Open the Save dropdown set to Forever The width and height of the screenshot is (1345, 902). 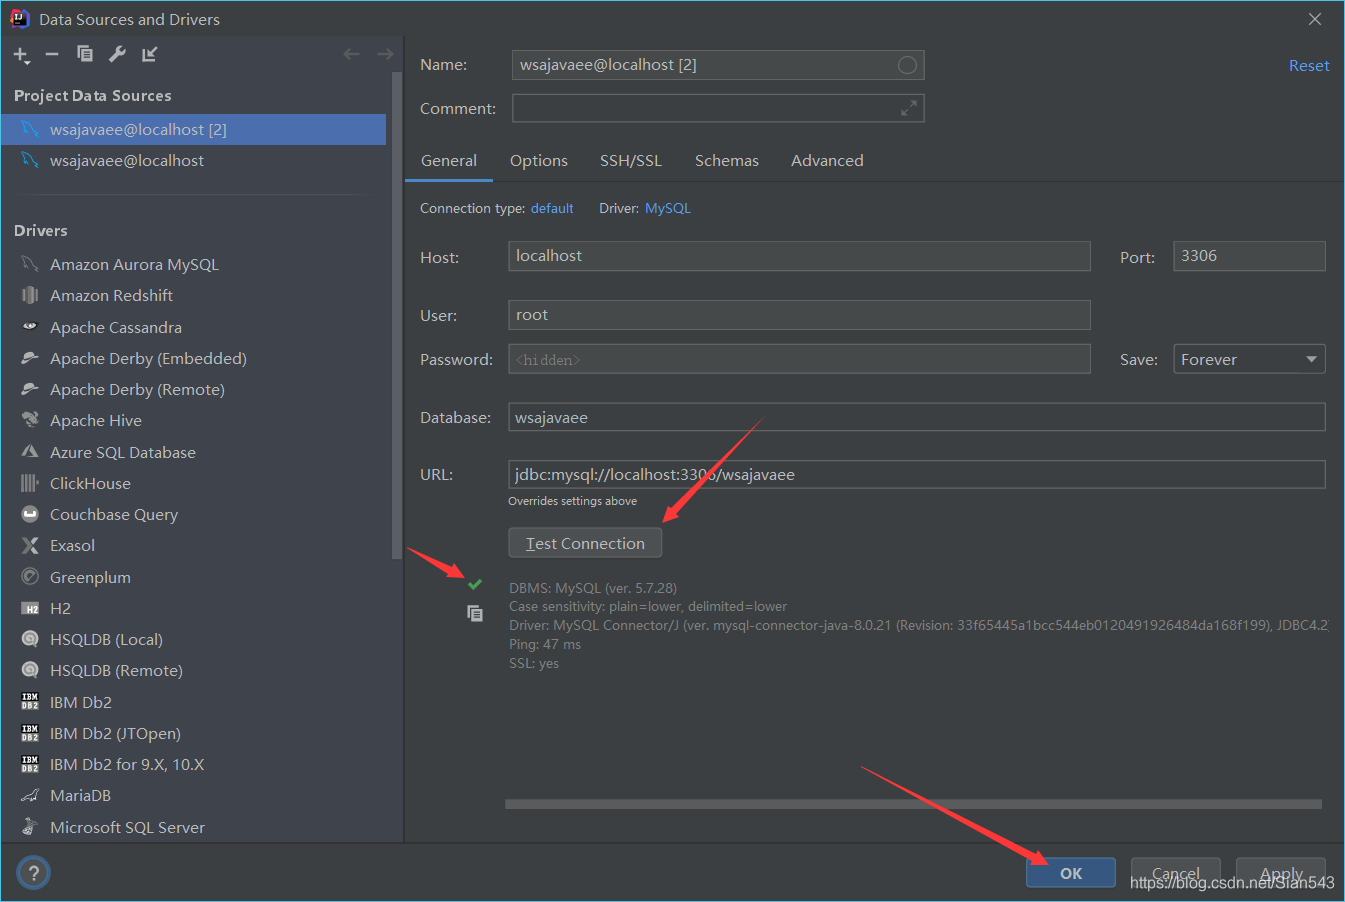1249,359
